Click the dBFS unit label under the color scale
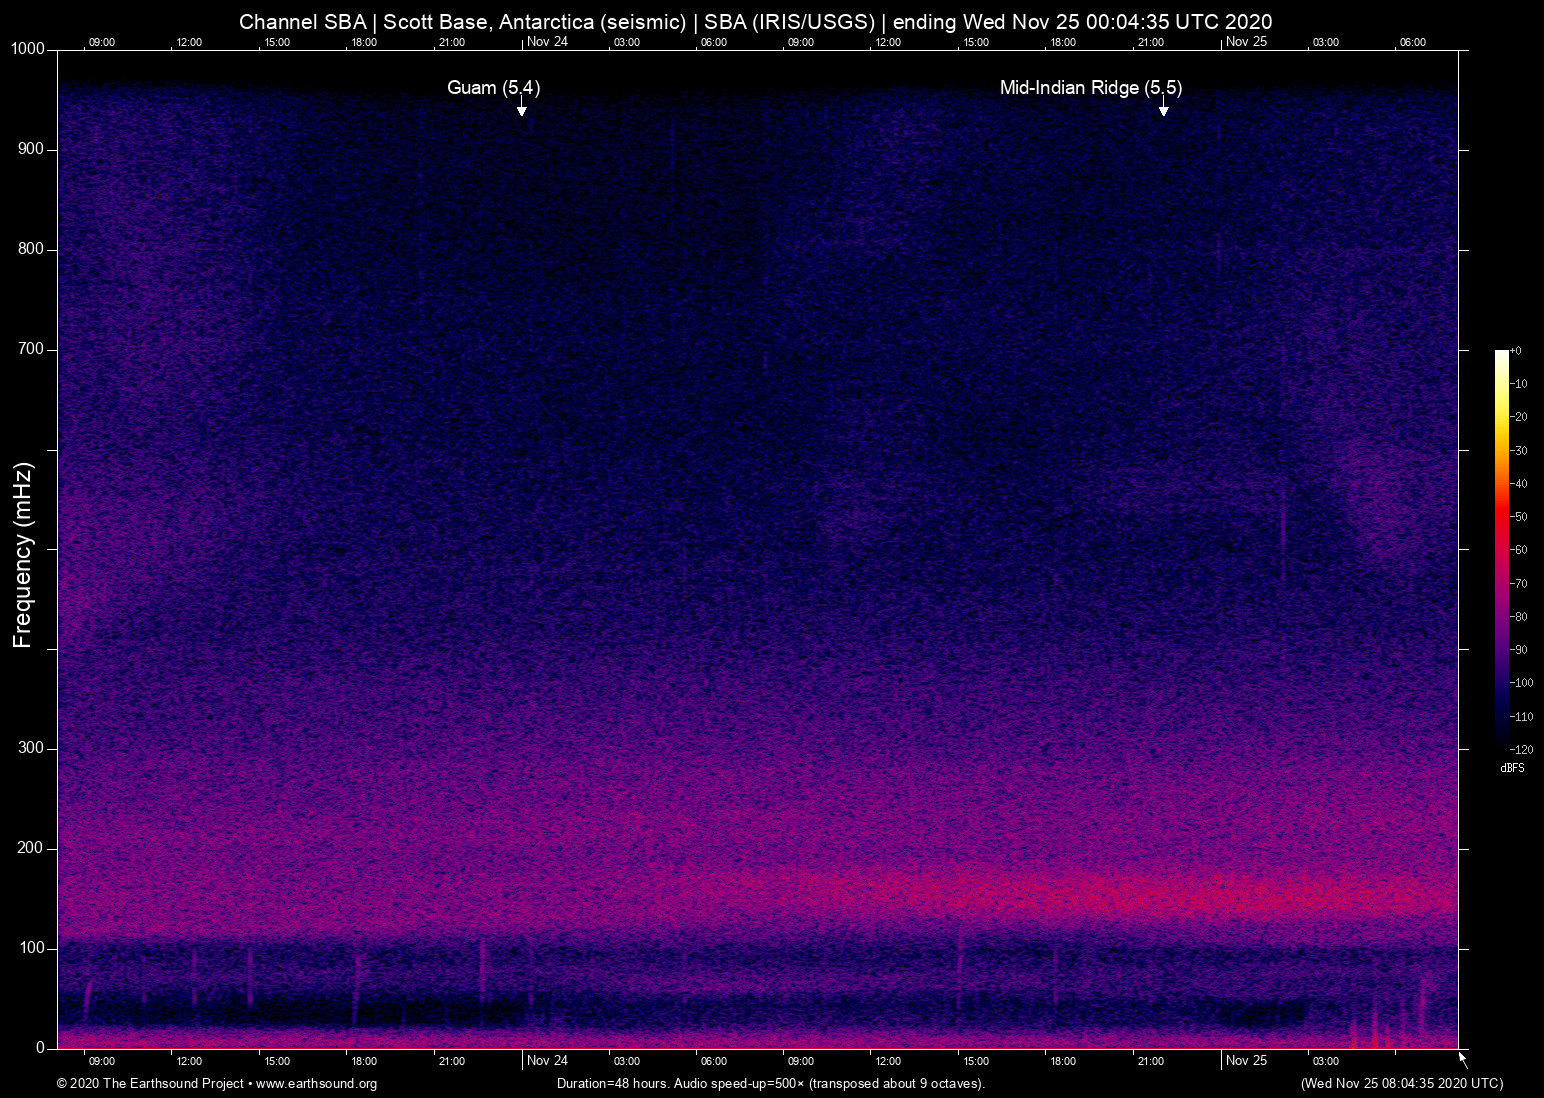This screenshot has width=1544, height=1098. tap(1512, 768)
